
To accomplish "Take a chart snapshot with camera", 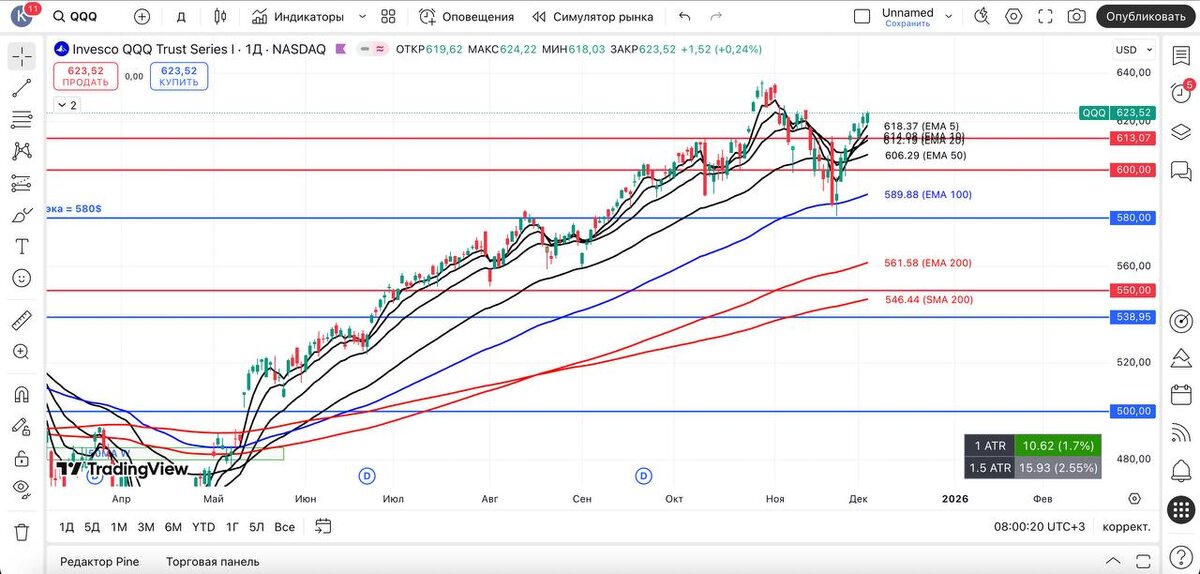I will click(1076, 17).
